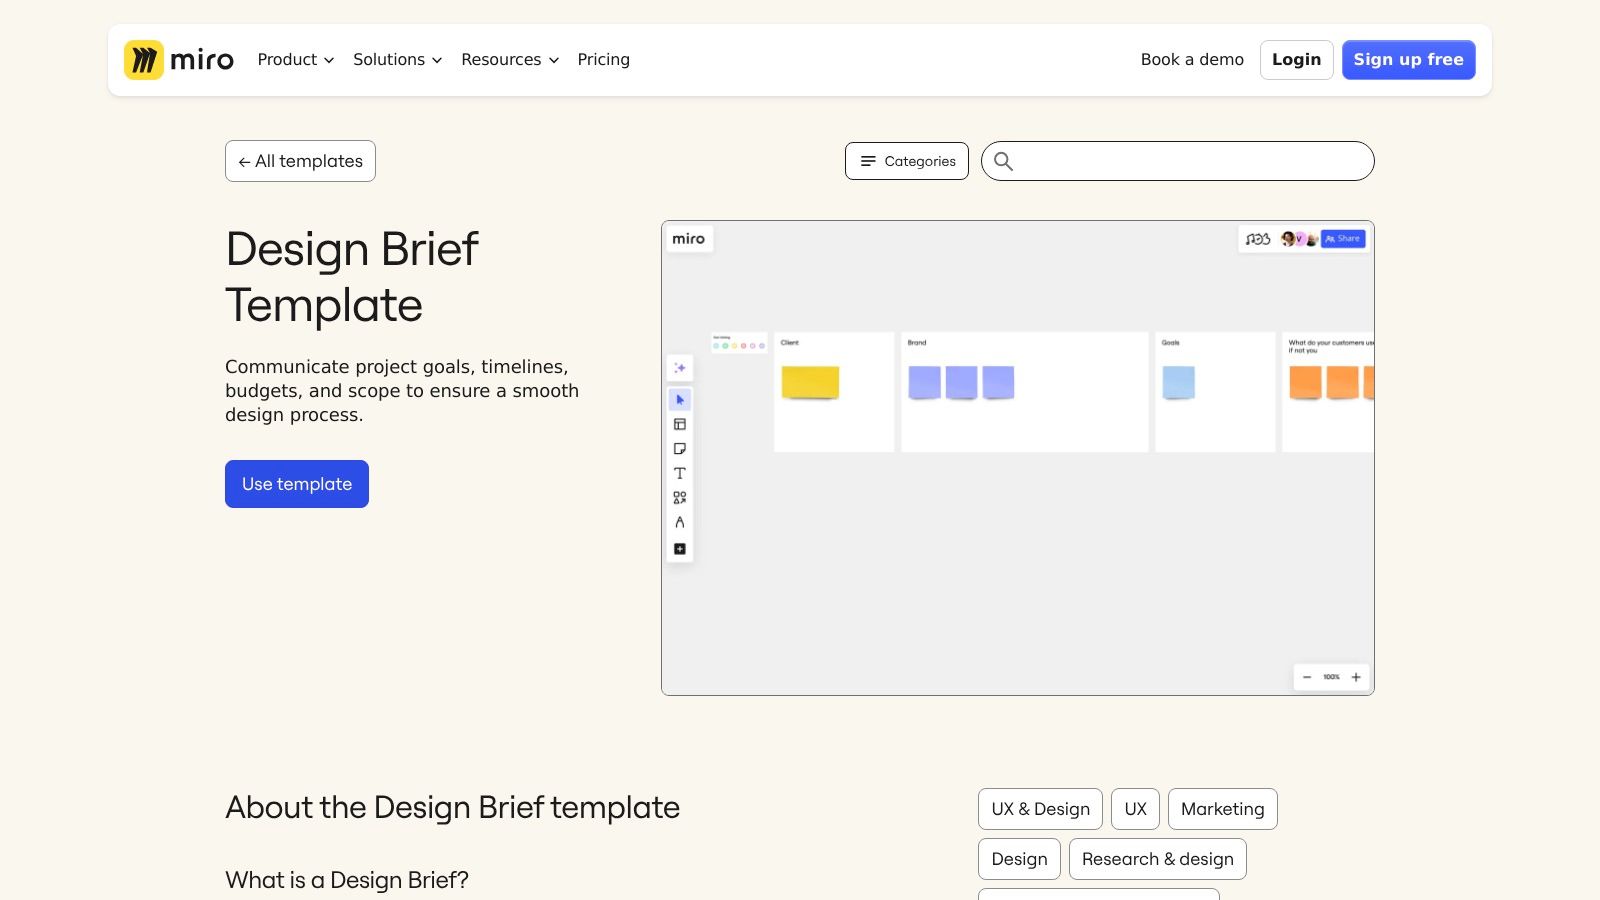Expand the Product menu
This screenshot has height=900, width=1600.
[x=296, y=60]
